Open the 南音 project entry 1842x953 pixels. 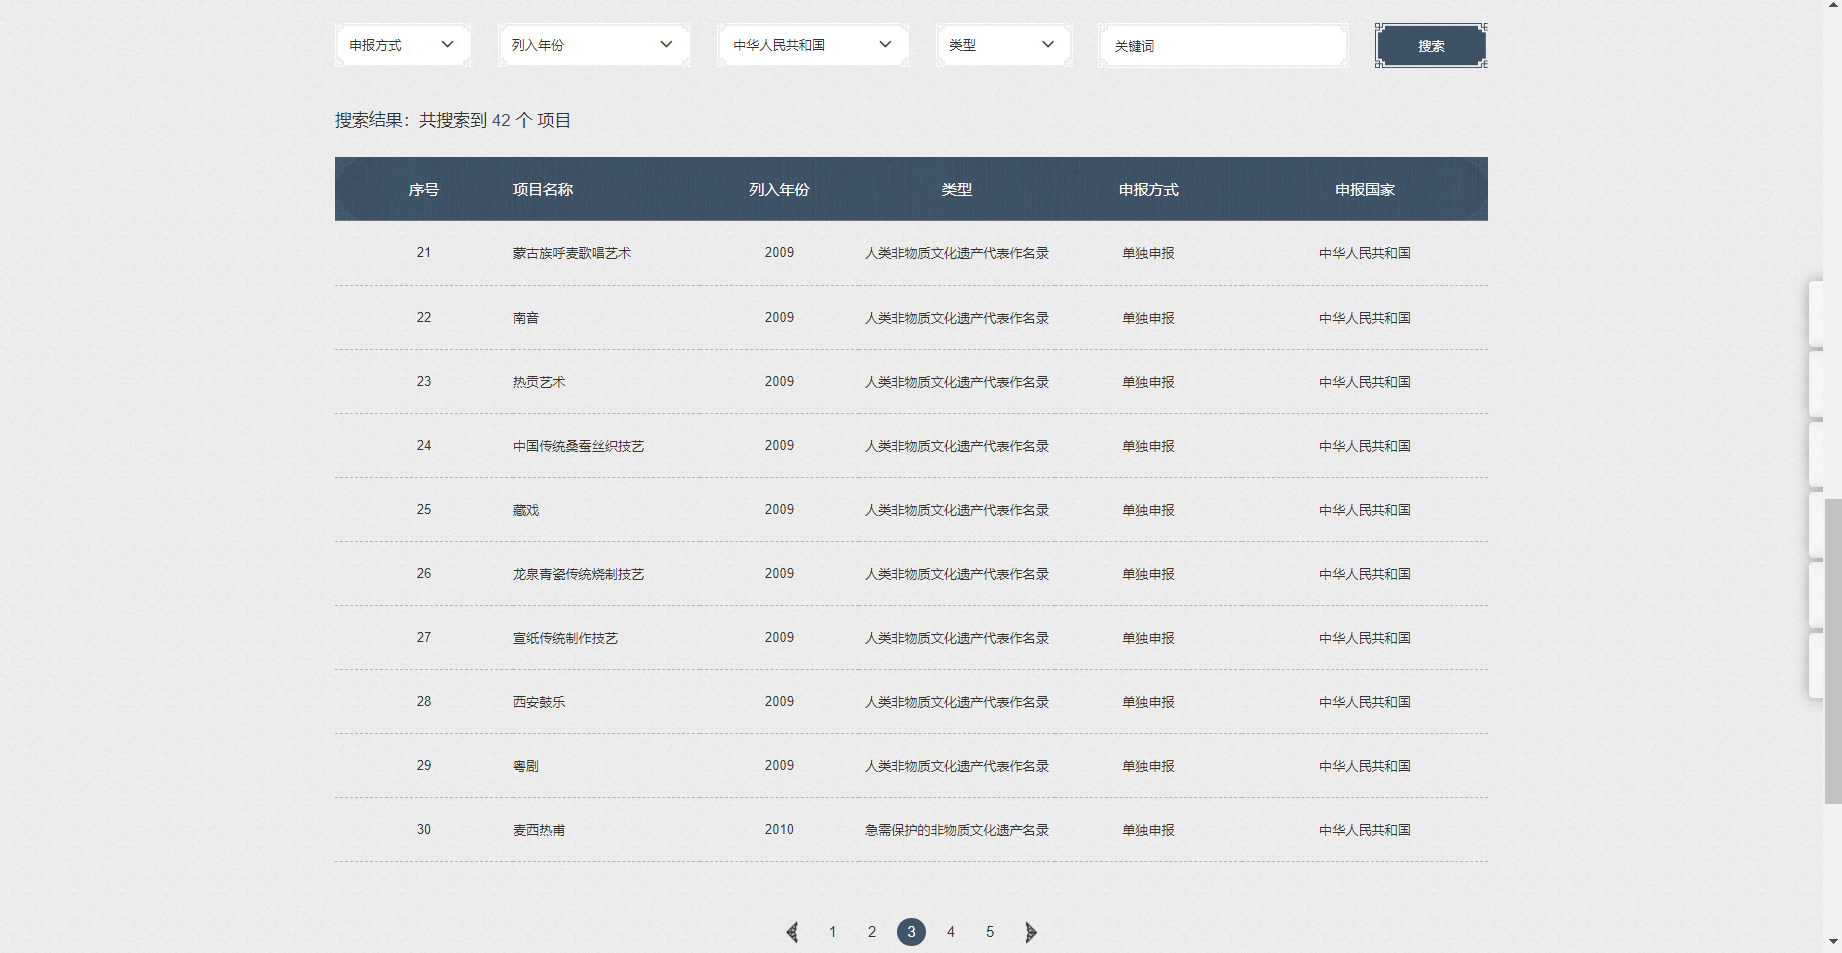(526, 318)
